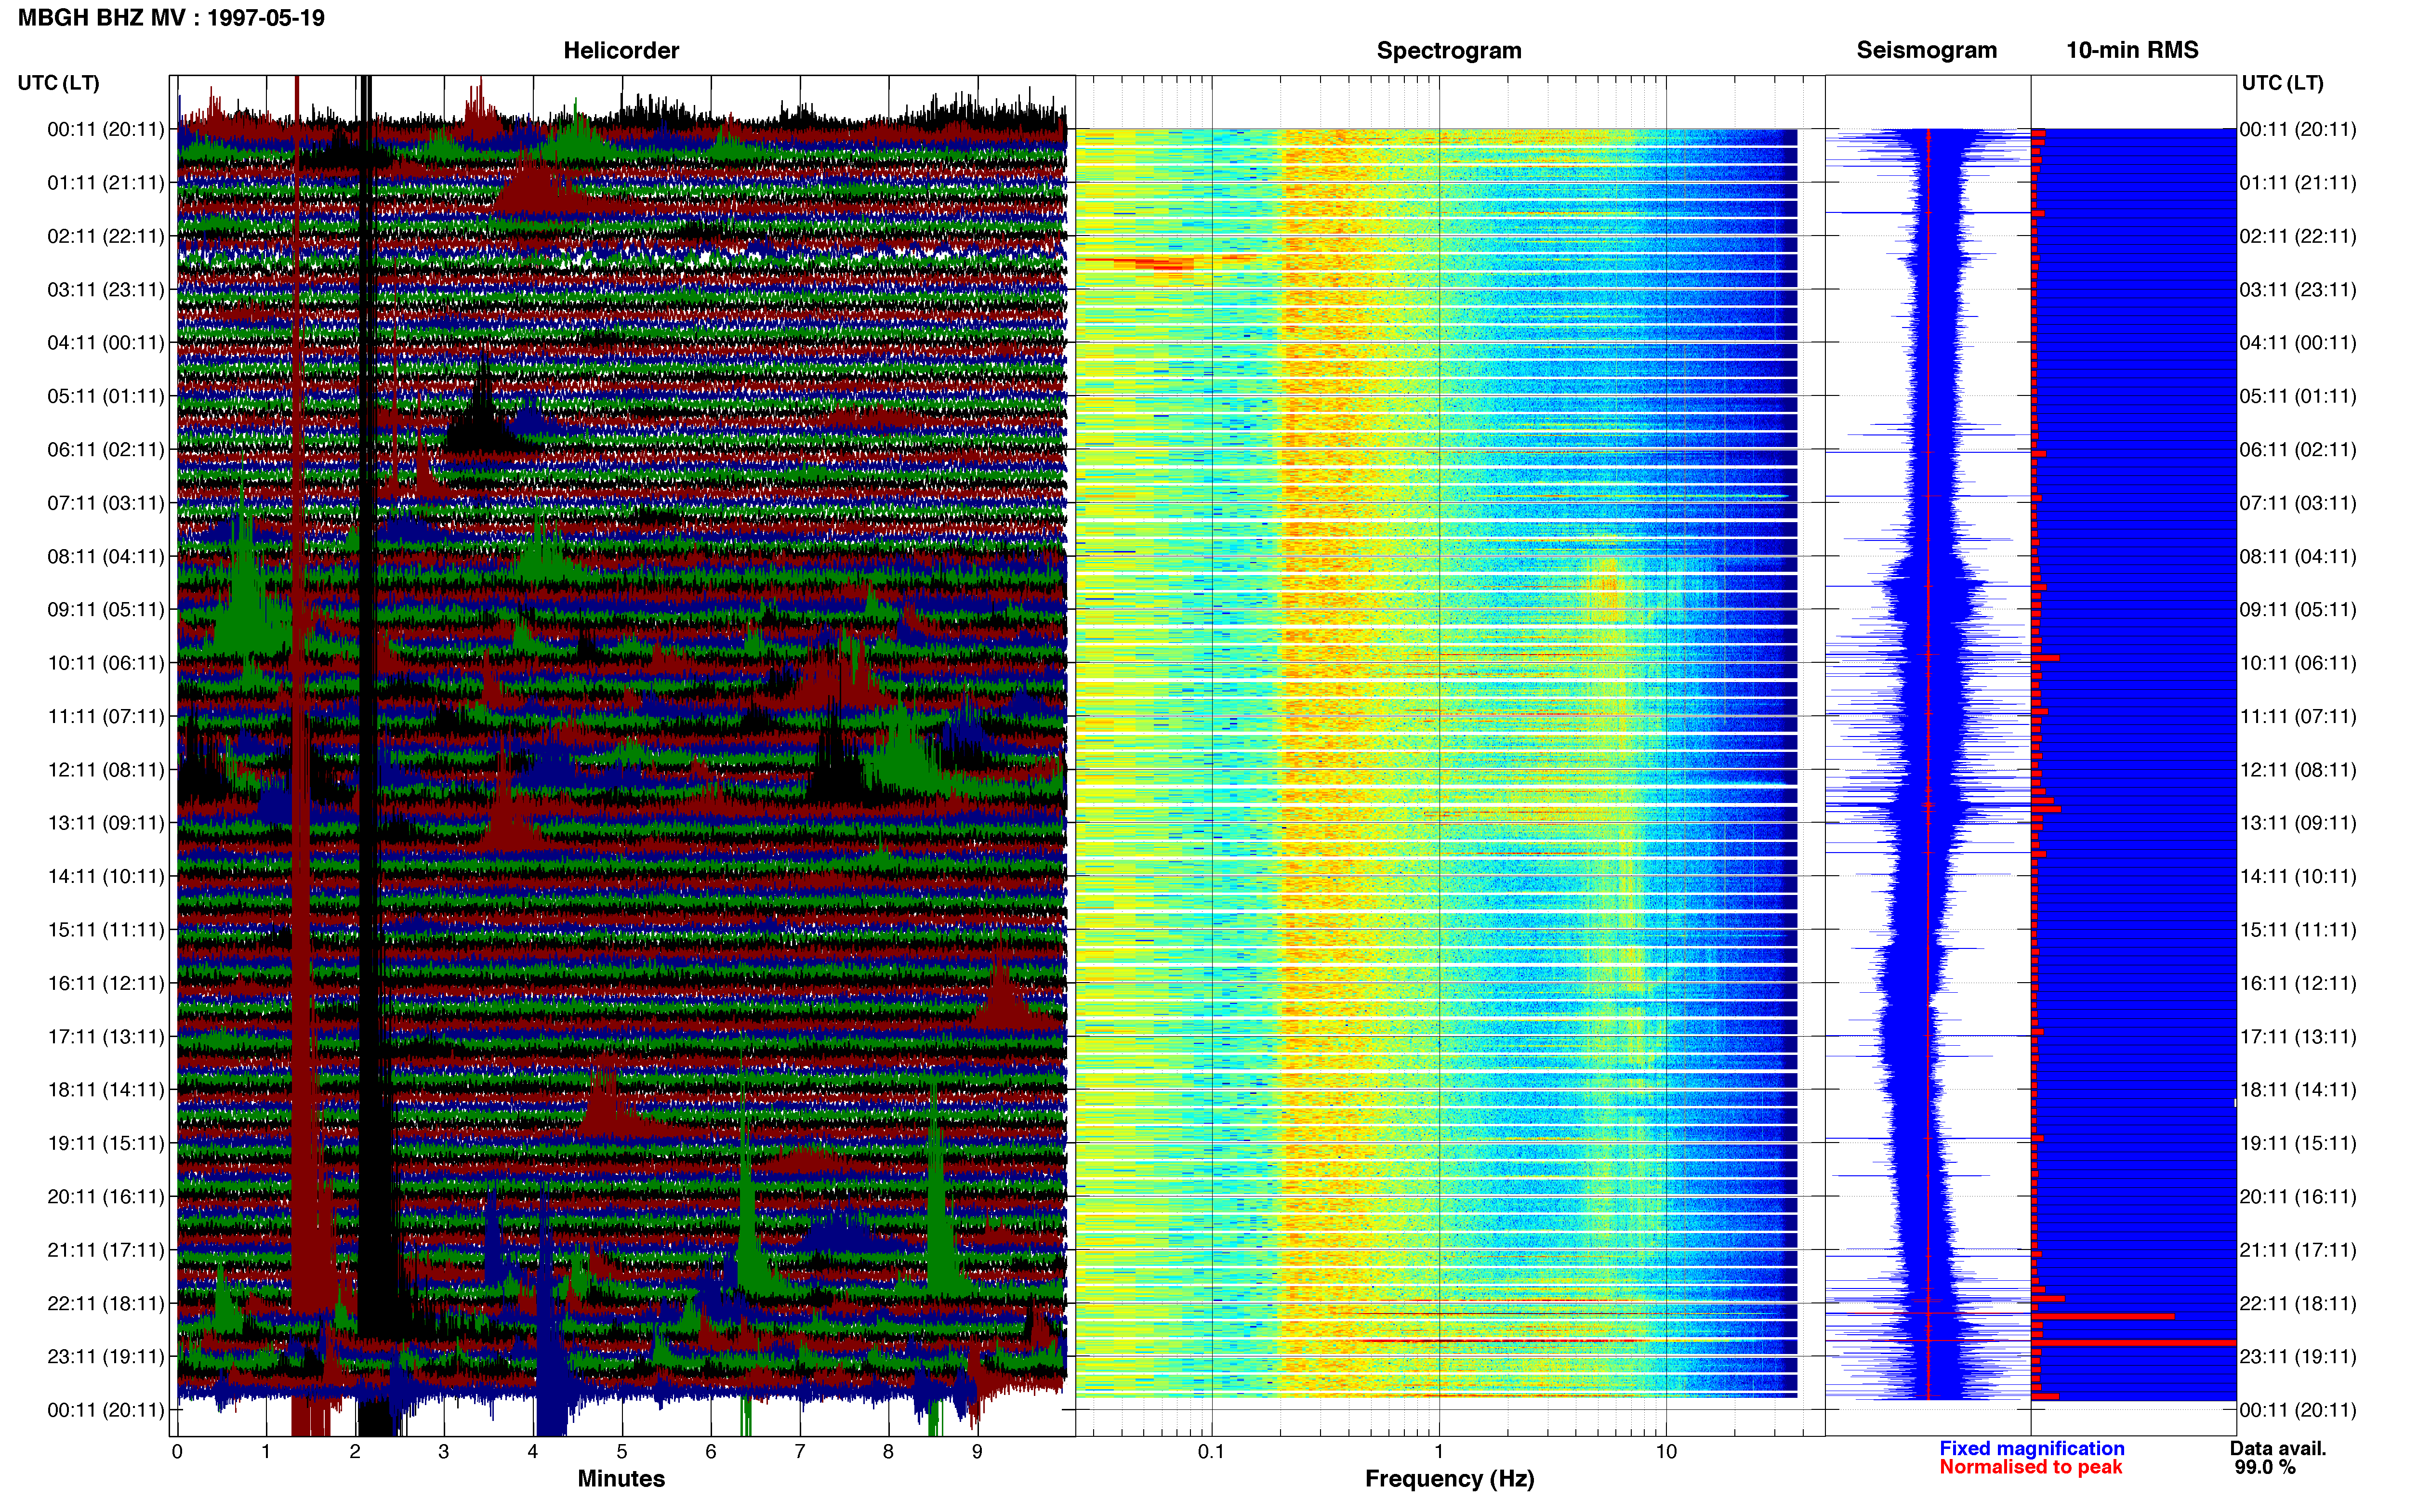Click the left time label '22:11 (18:11)'
Screen dimensions: 2418x1512
click(x=106, y=1304)
